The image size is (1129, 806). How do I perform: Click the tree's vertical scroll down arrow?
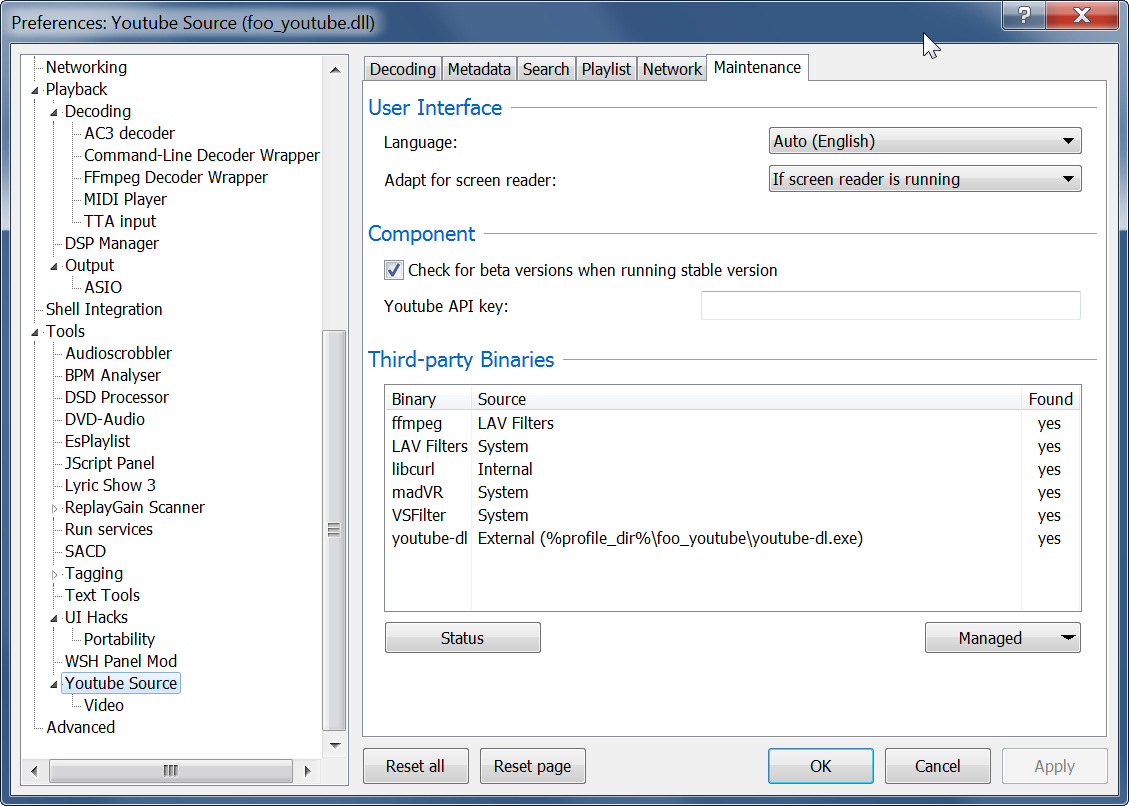pyautogui.click(x=335, y=745)
